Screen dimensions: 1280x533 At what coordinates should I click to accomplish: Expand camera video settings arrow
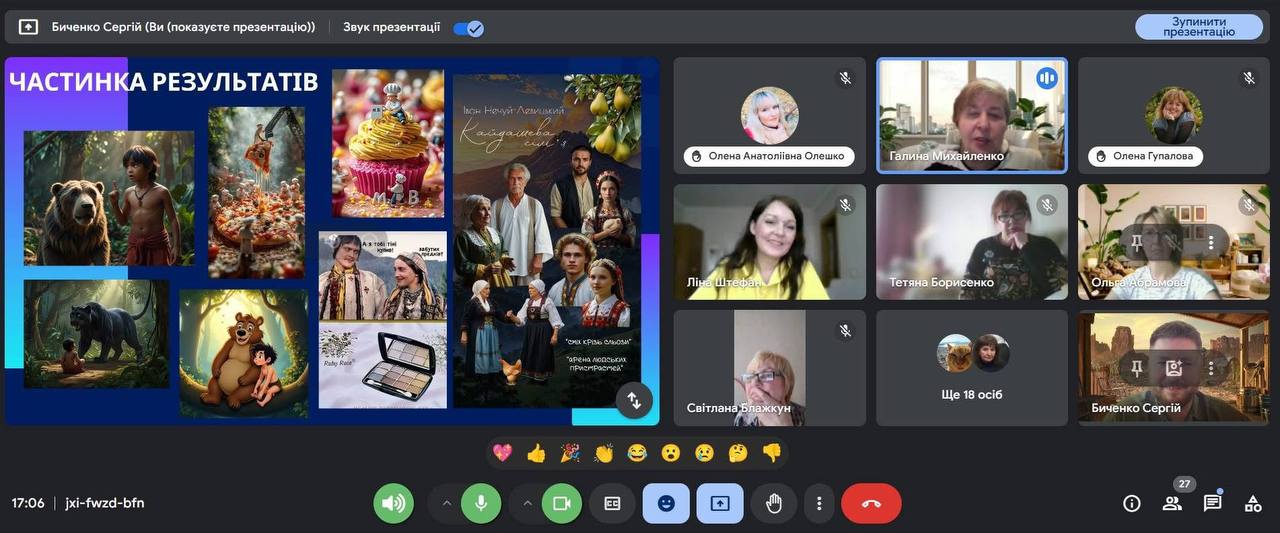tap(527, 503)
